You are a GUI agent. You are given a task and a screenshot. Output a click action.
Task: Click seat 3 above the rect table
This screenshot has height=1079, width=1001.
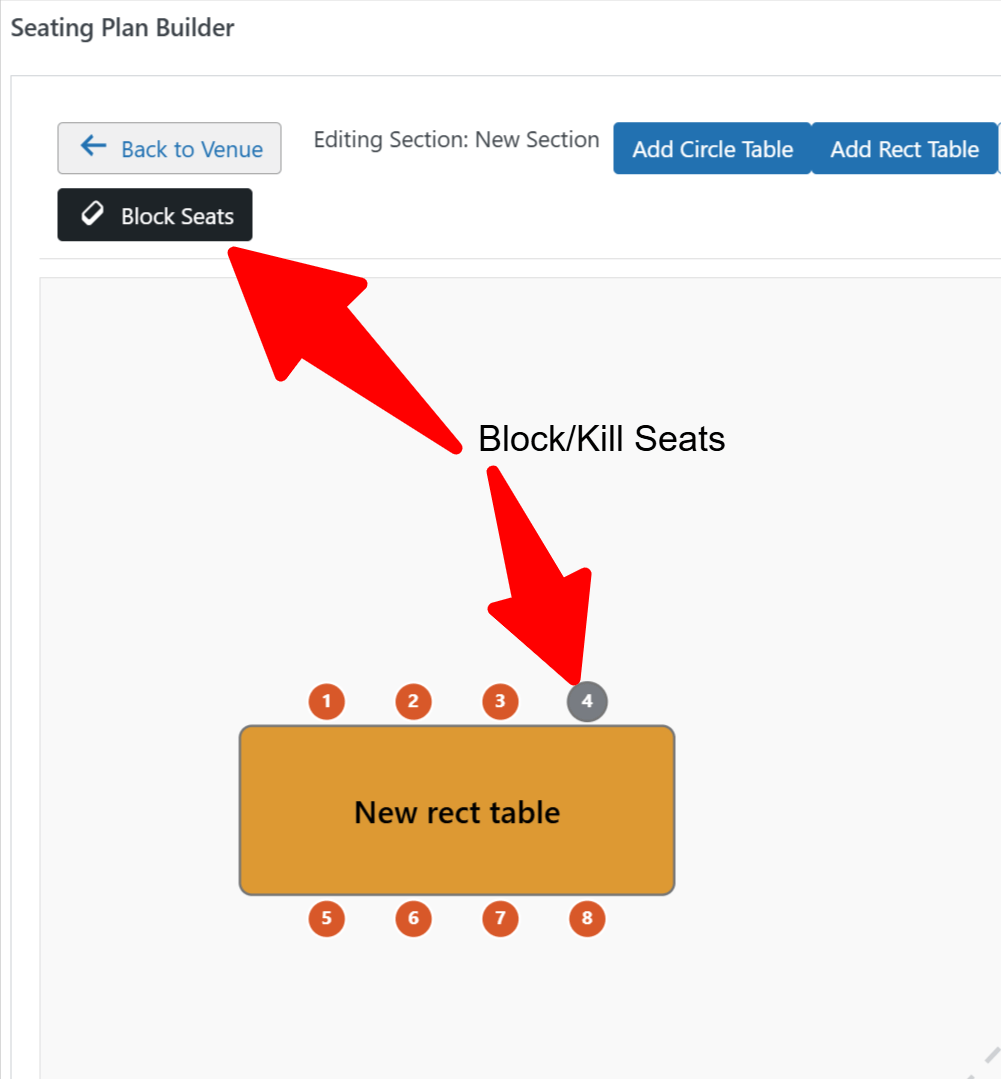click(x=500, y=701)
